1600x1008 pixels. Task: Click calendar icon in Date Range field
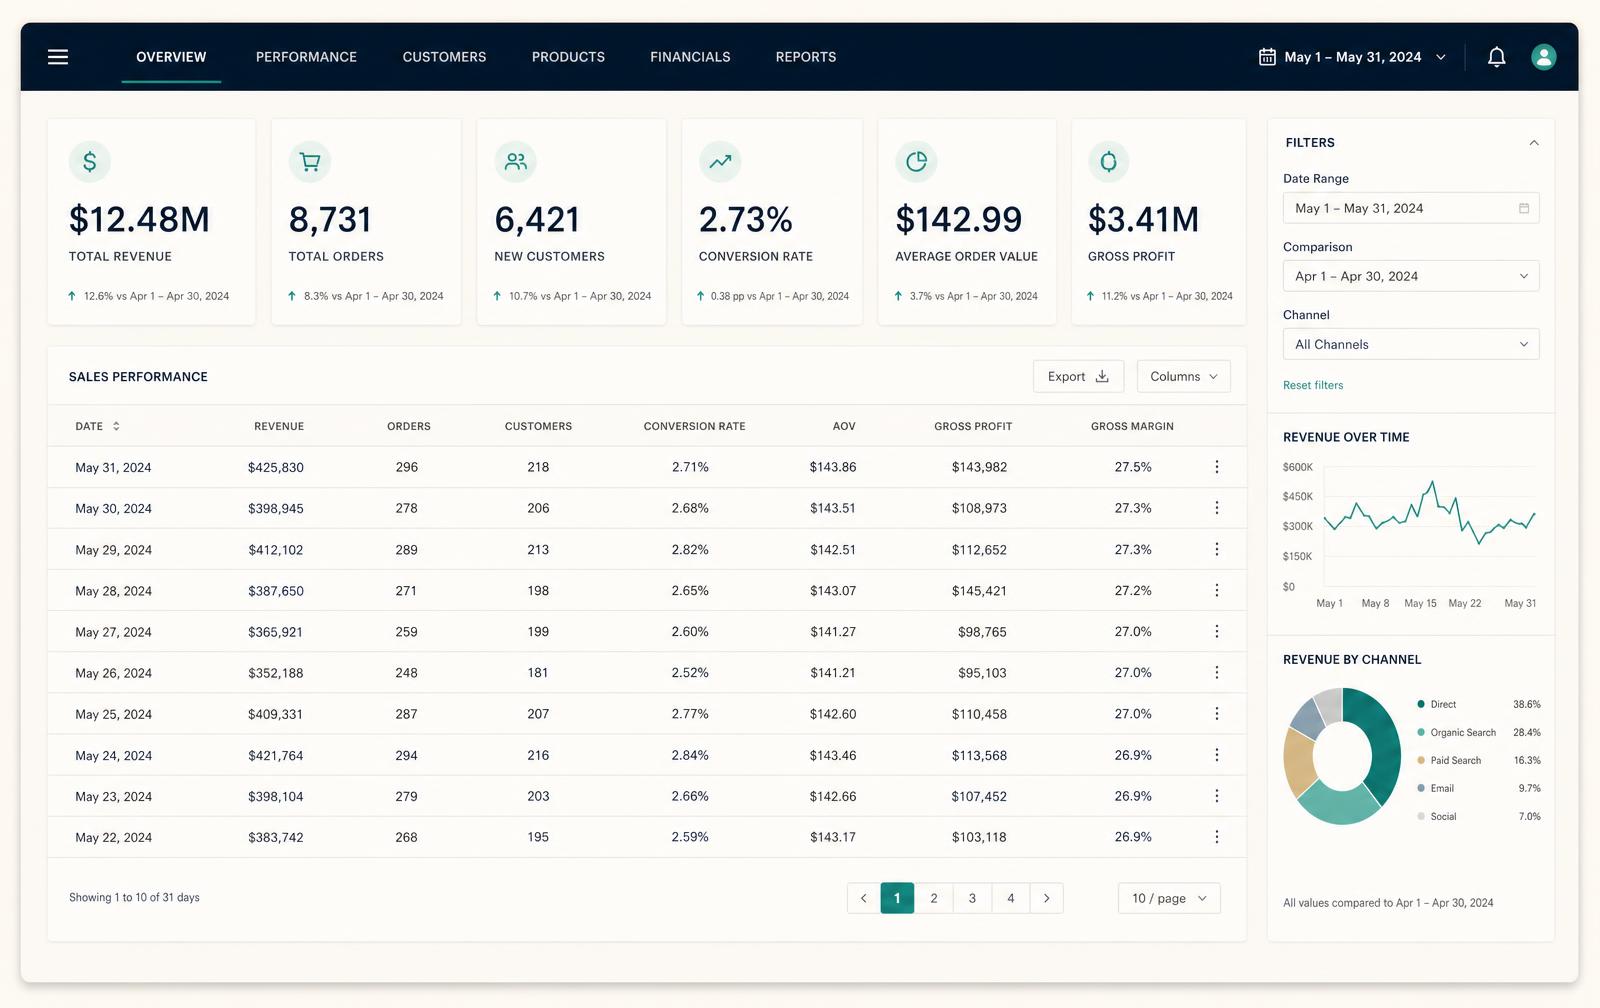click(1524, 208)
